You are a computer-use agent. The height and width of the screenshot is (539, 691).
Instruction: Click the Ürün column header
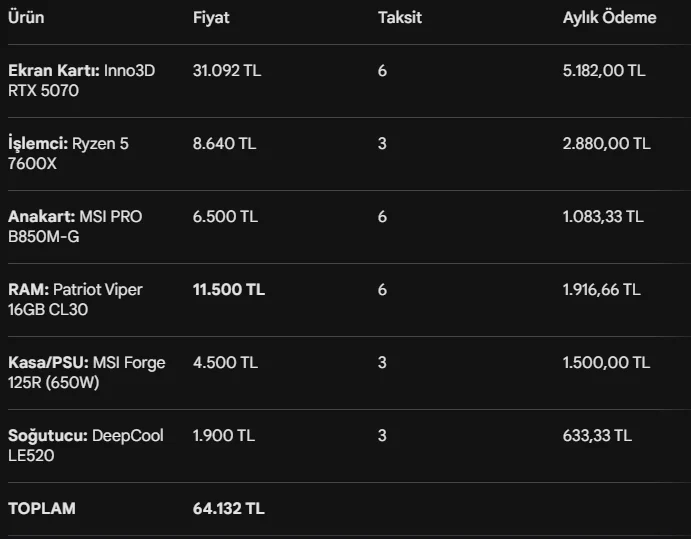[26, 18]
